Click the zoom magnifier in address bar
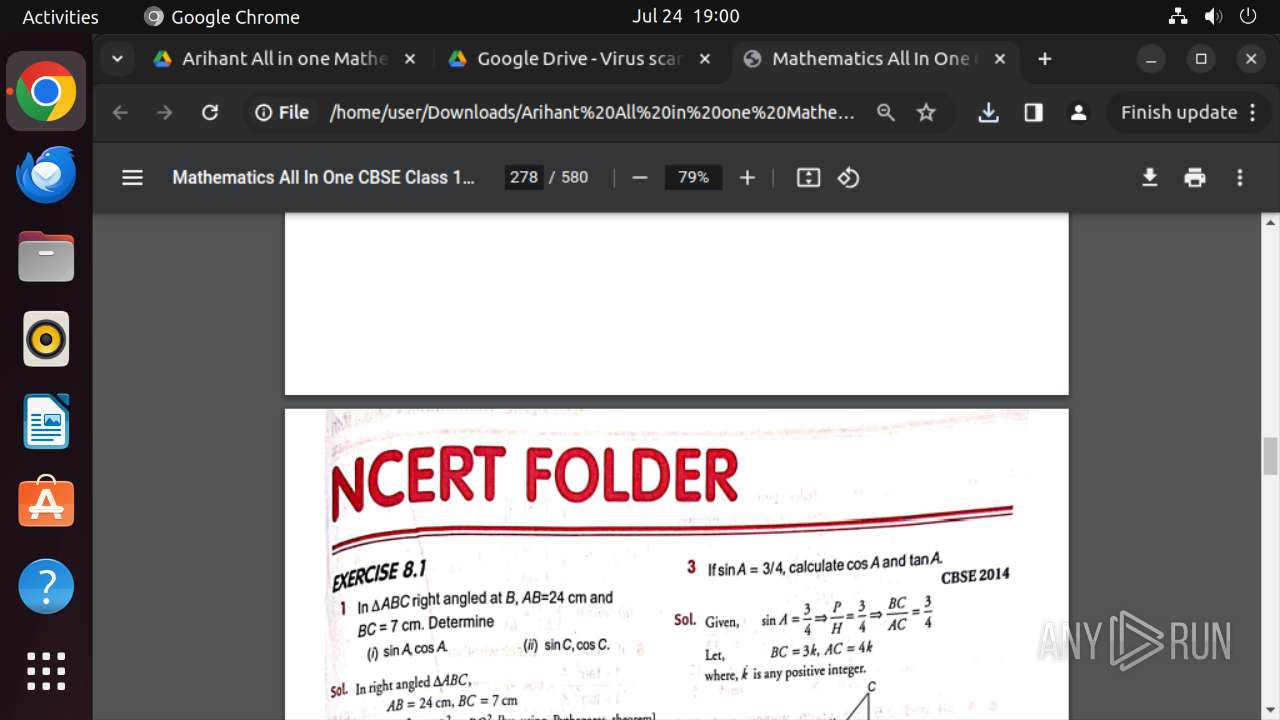This screenshot has width=1280, height=720. coord(885,113)
